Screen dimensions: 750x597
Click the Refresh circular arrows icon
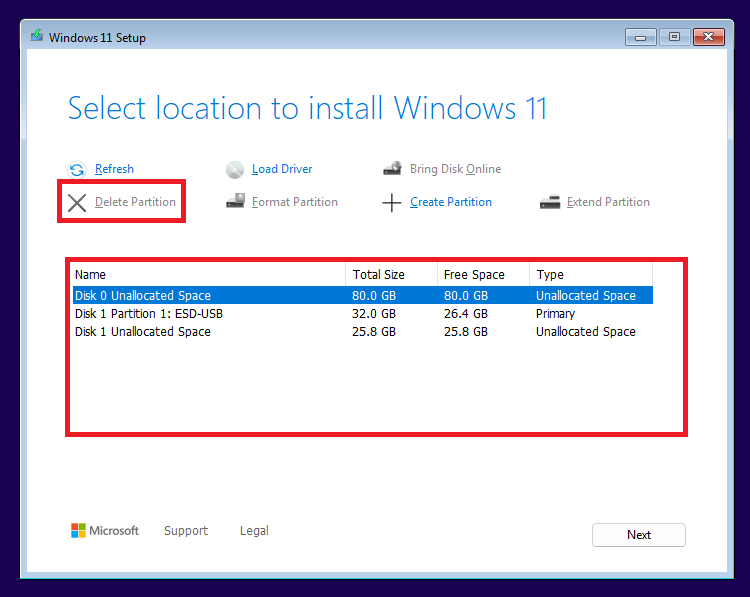click(77, 169)
